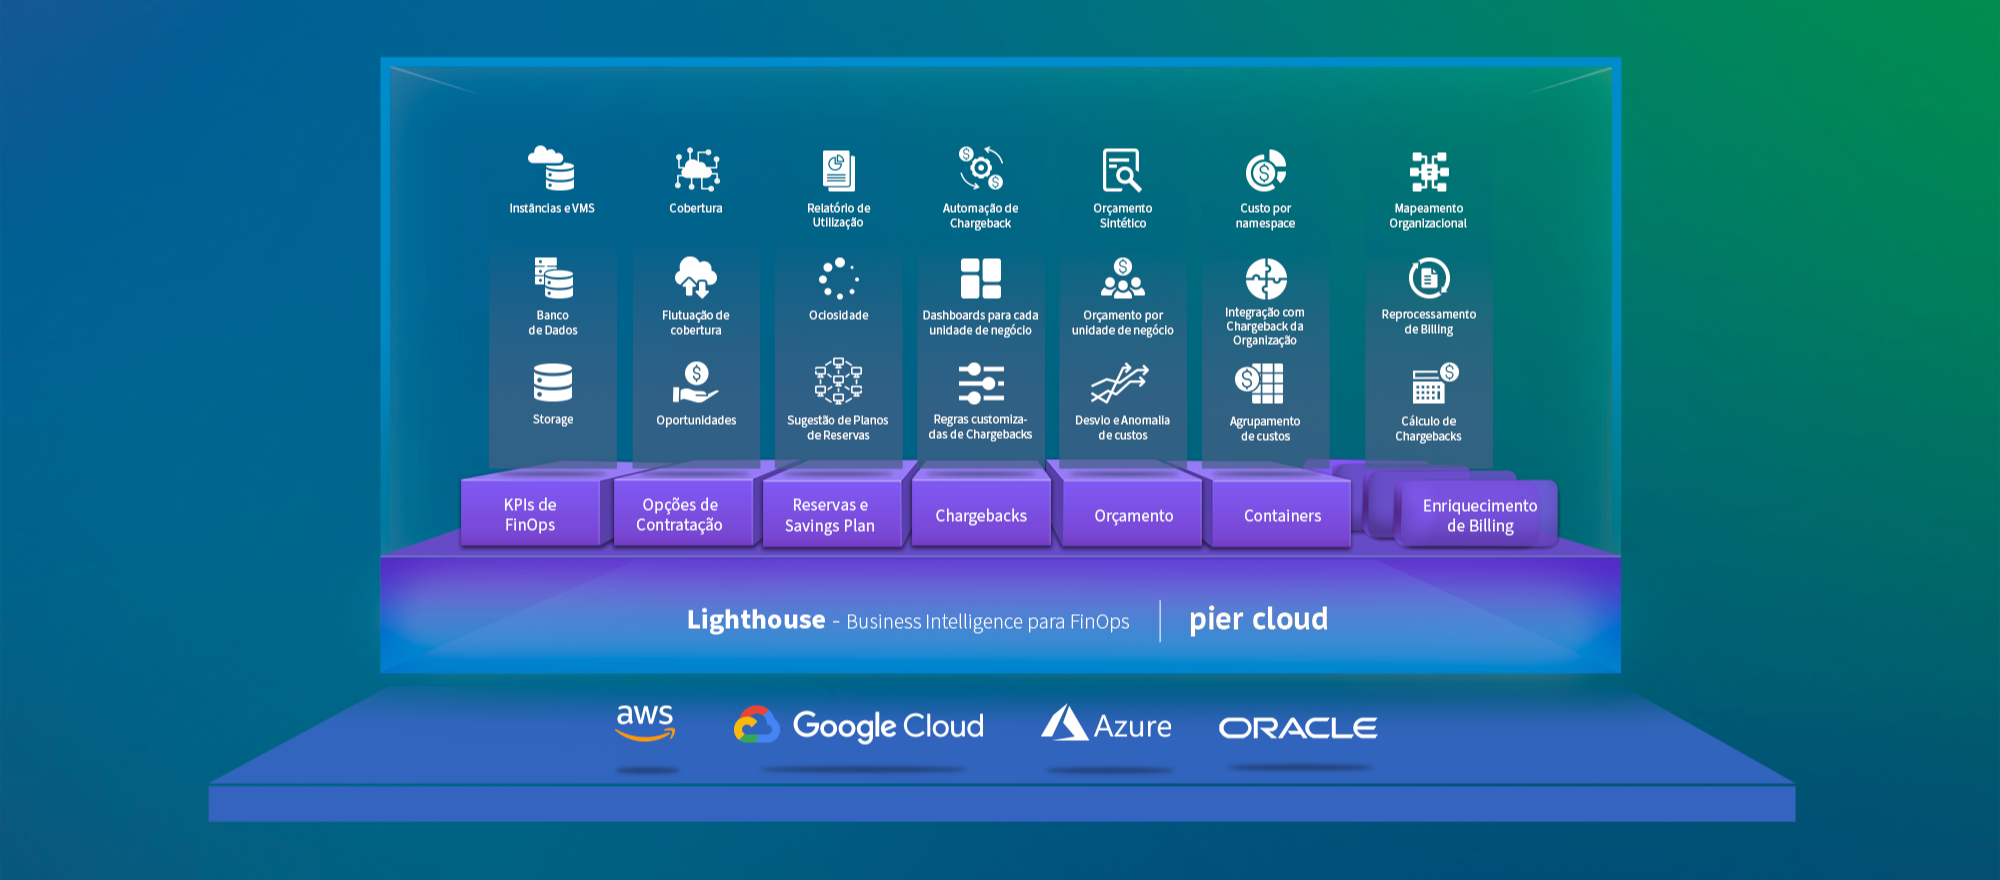Click the AWS logo

645,722
